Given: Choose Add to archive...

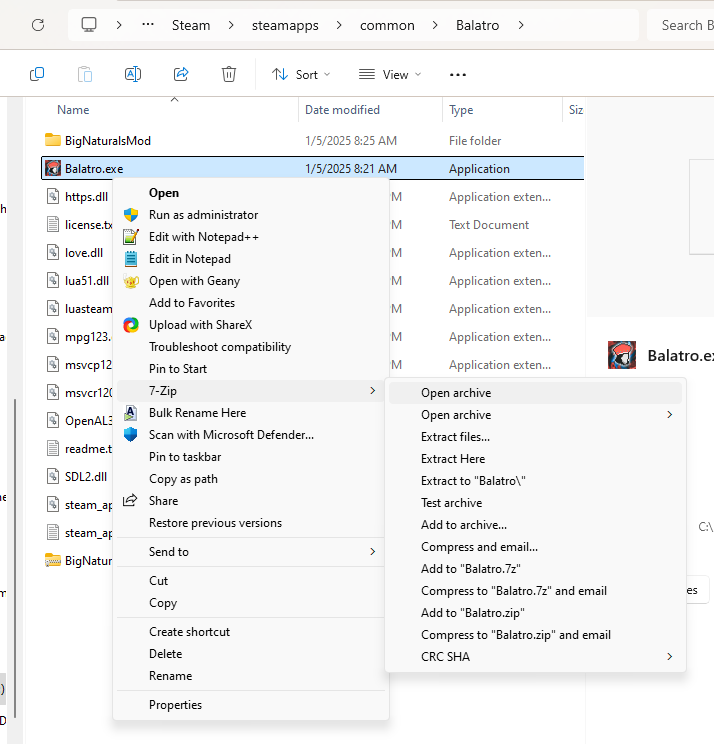Looking at the screenshot, I should [x=535, y=525].
